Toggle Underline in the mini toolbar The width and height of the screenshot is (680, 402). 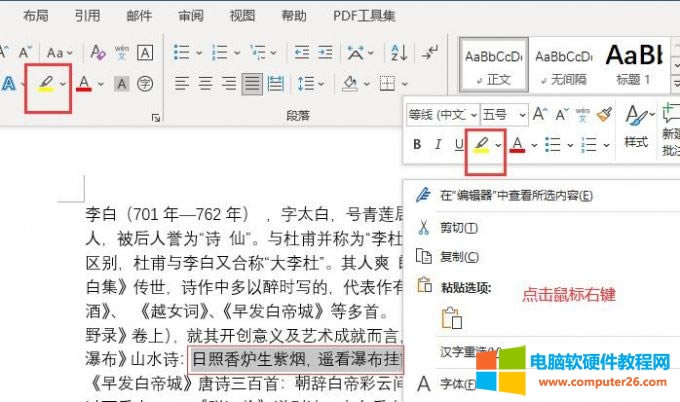459,145
